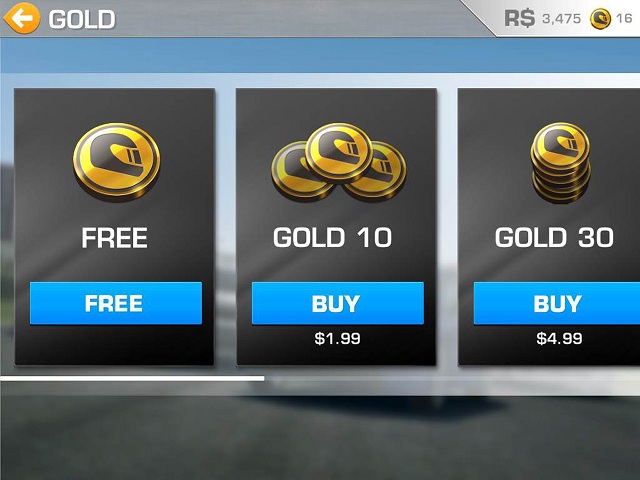
Task: Claim free gold with FREE button
Action: click(x=116, y=303)
